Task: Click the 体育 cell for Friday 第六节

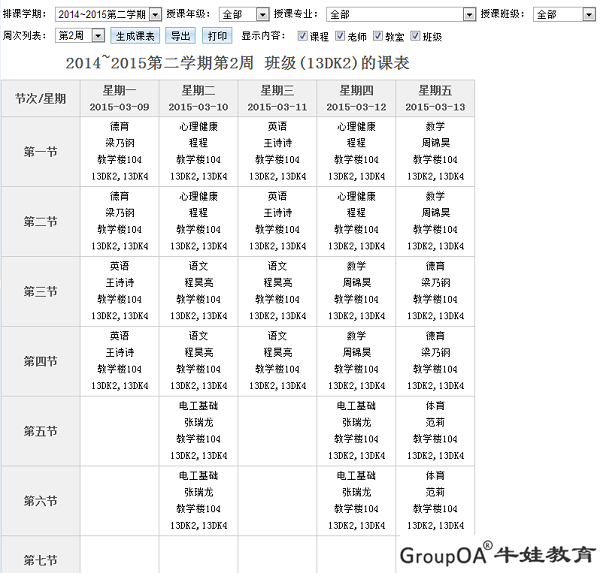Action: (x=435, y=501)
